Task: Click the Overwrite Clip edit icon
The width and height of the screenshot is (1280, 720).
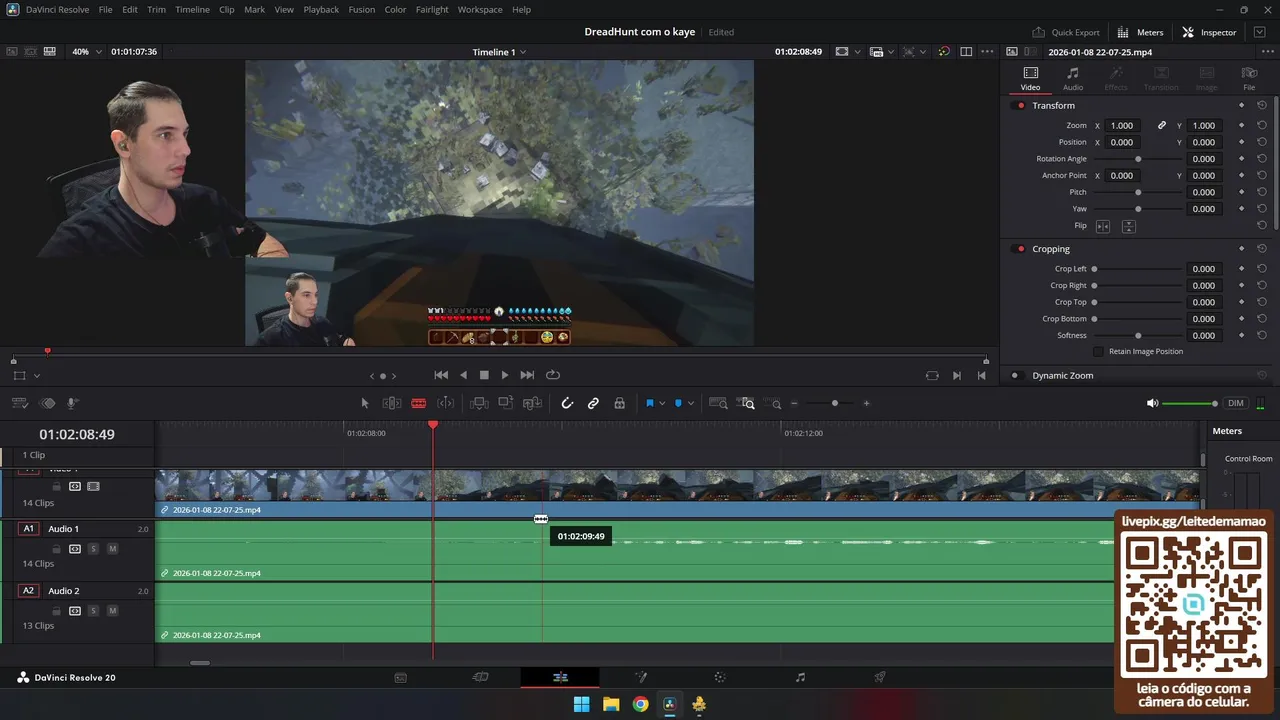Action: click(506, 403)
